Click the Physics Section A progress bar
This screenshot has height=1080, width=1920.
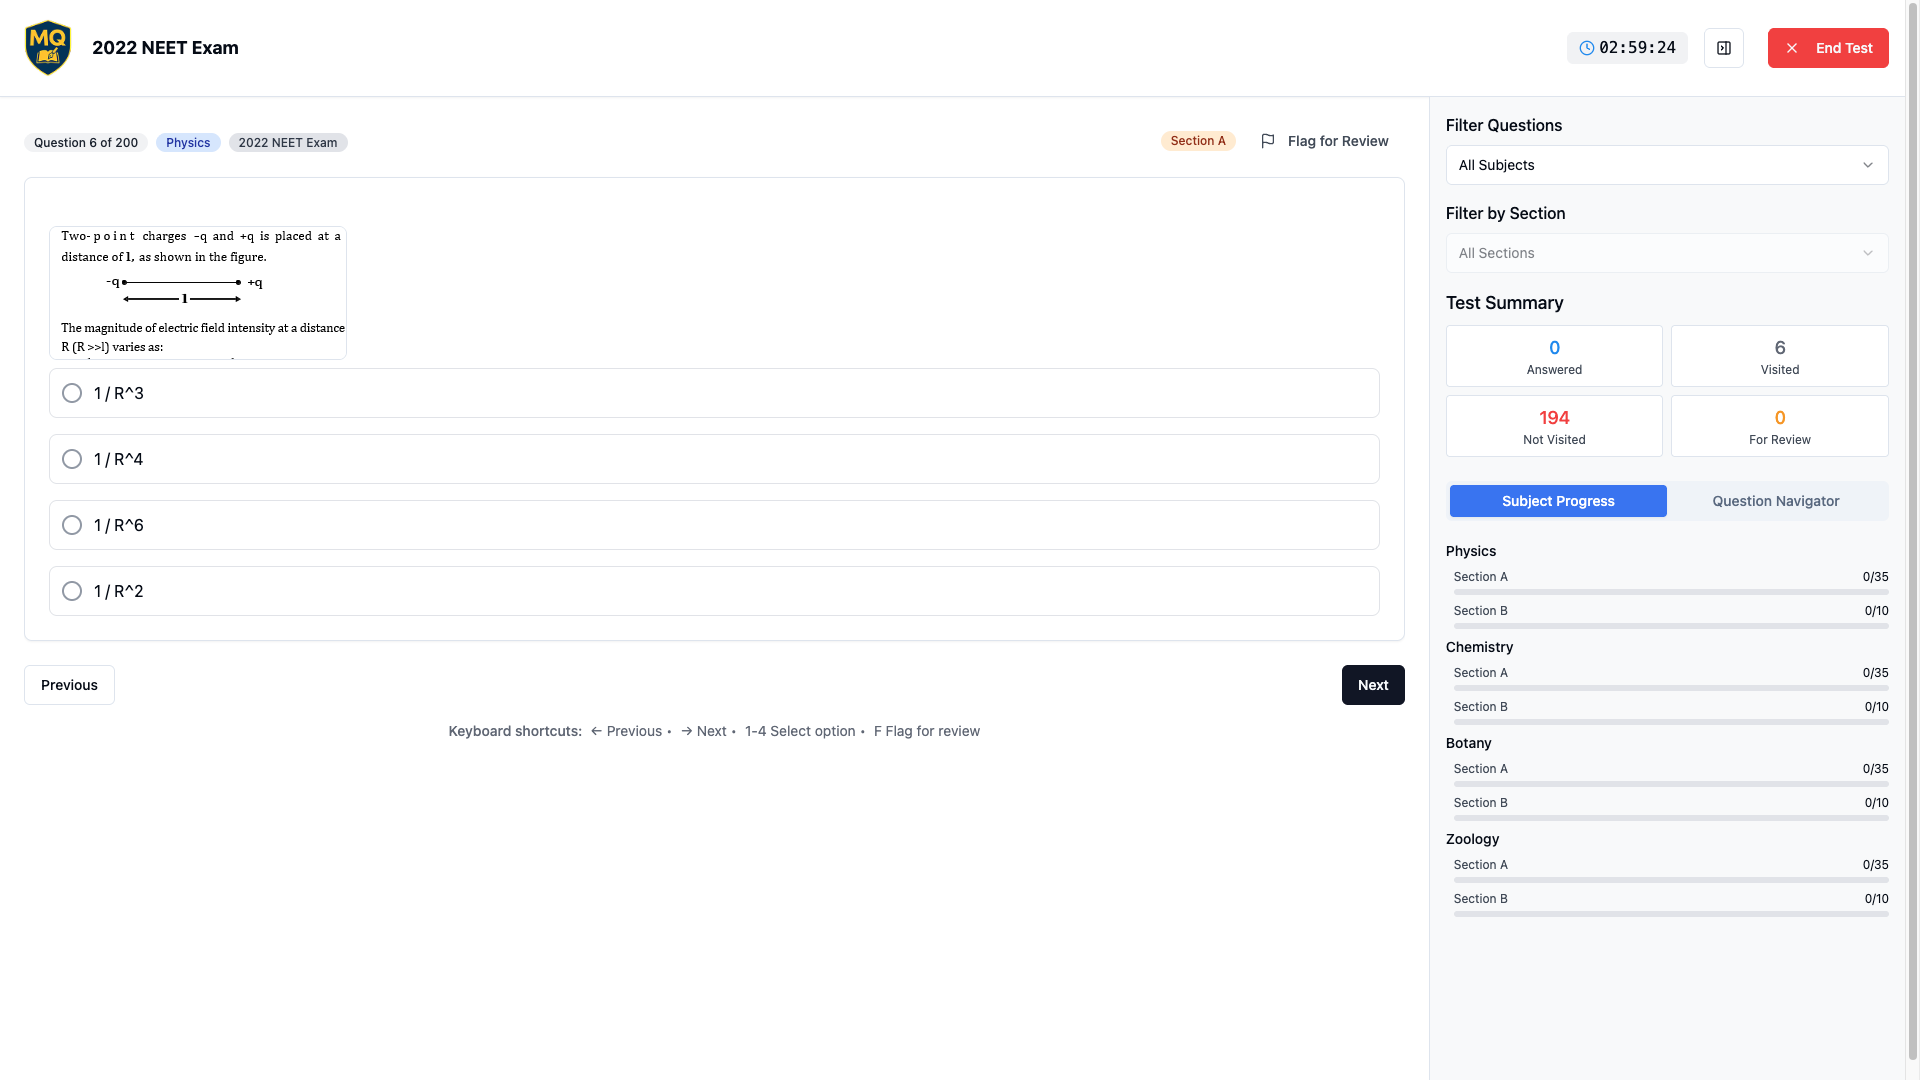[1670, 592]
